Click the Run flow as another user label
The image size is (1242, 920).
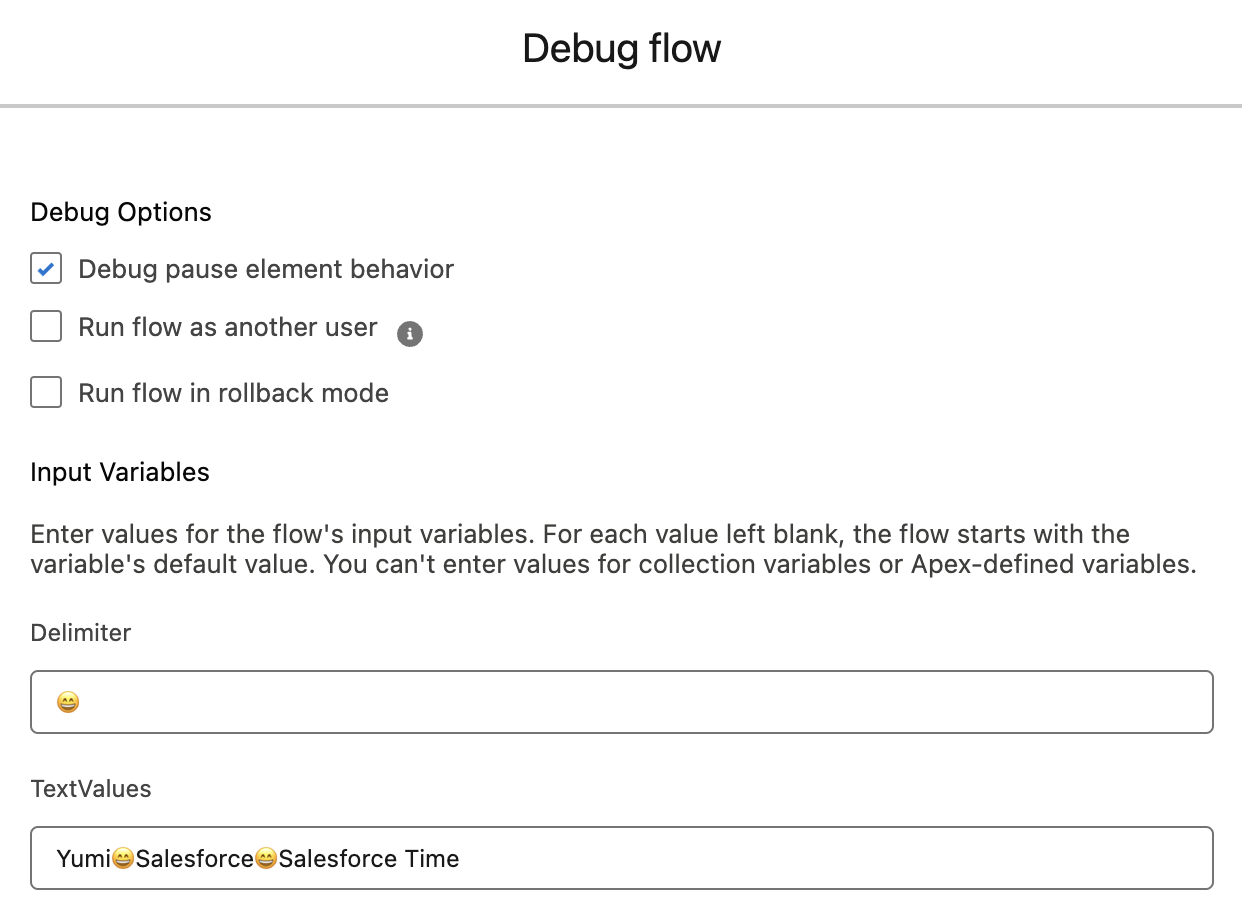point(227,326)
